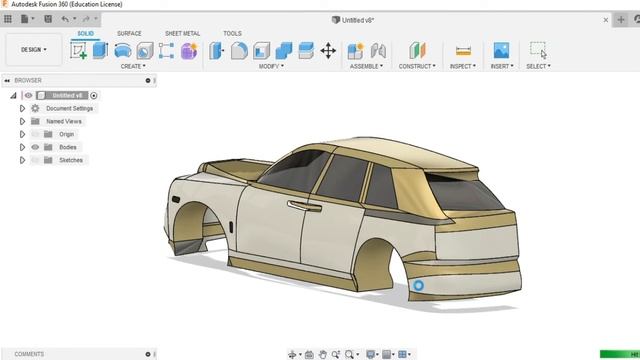Screen dimensions: 640x360
Task: Select the Measure ruler icon
Action: tap(463, 51)
